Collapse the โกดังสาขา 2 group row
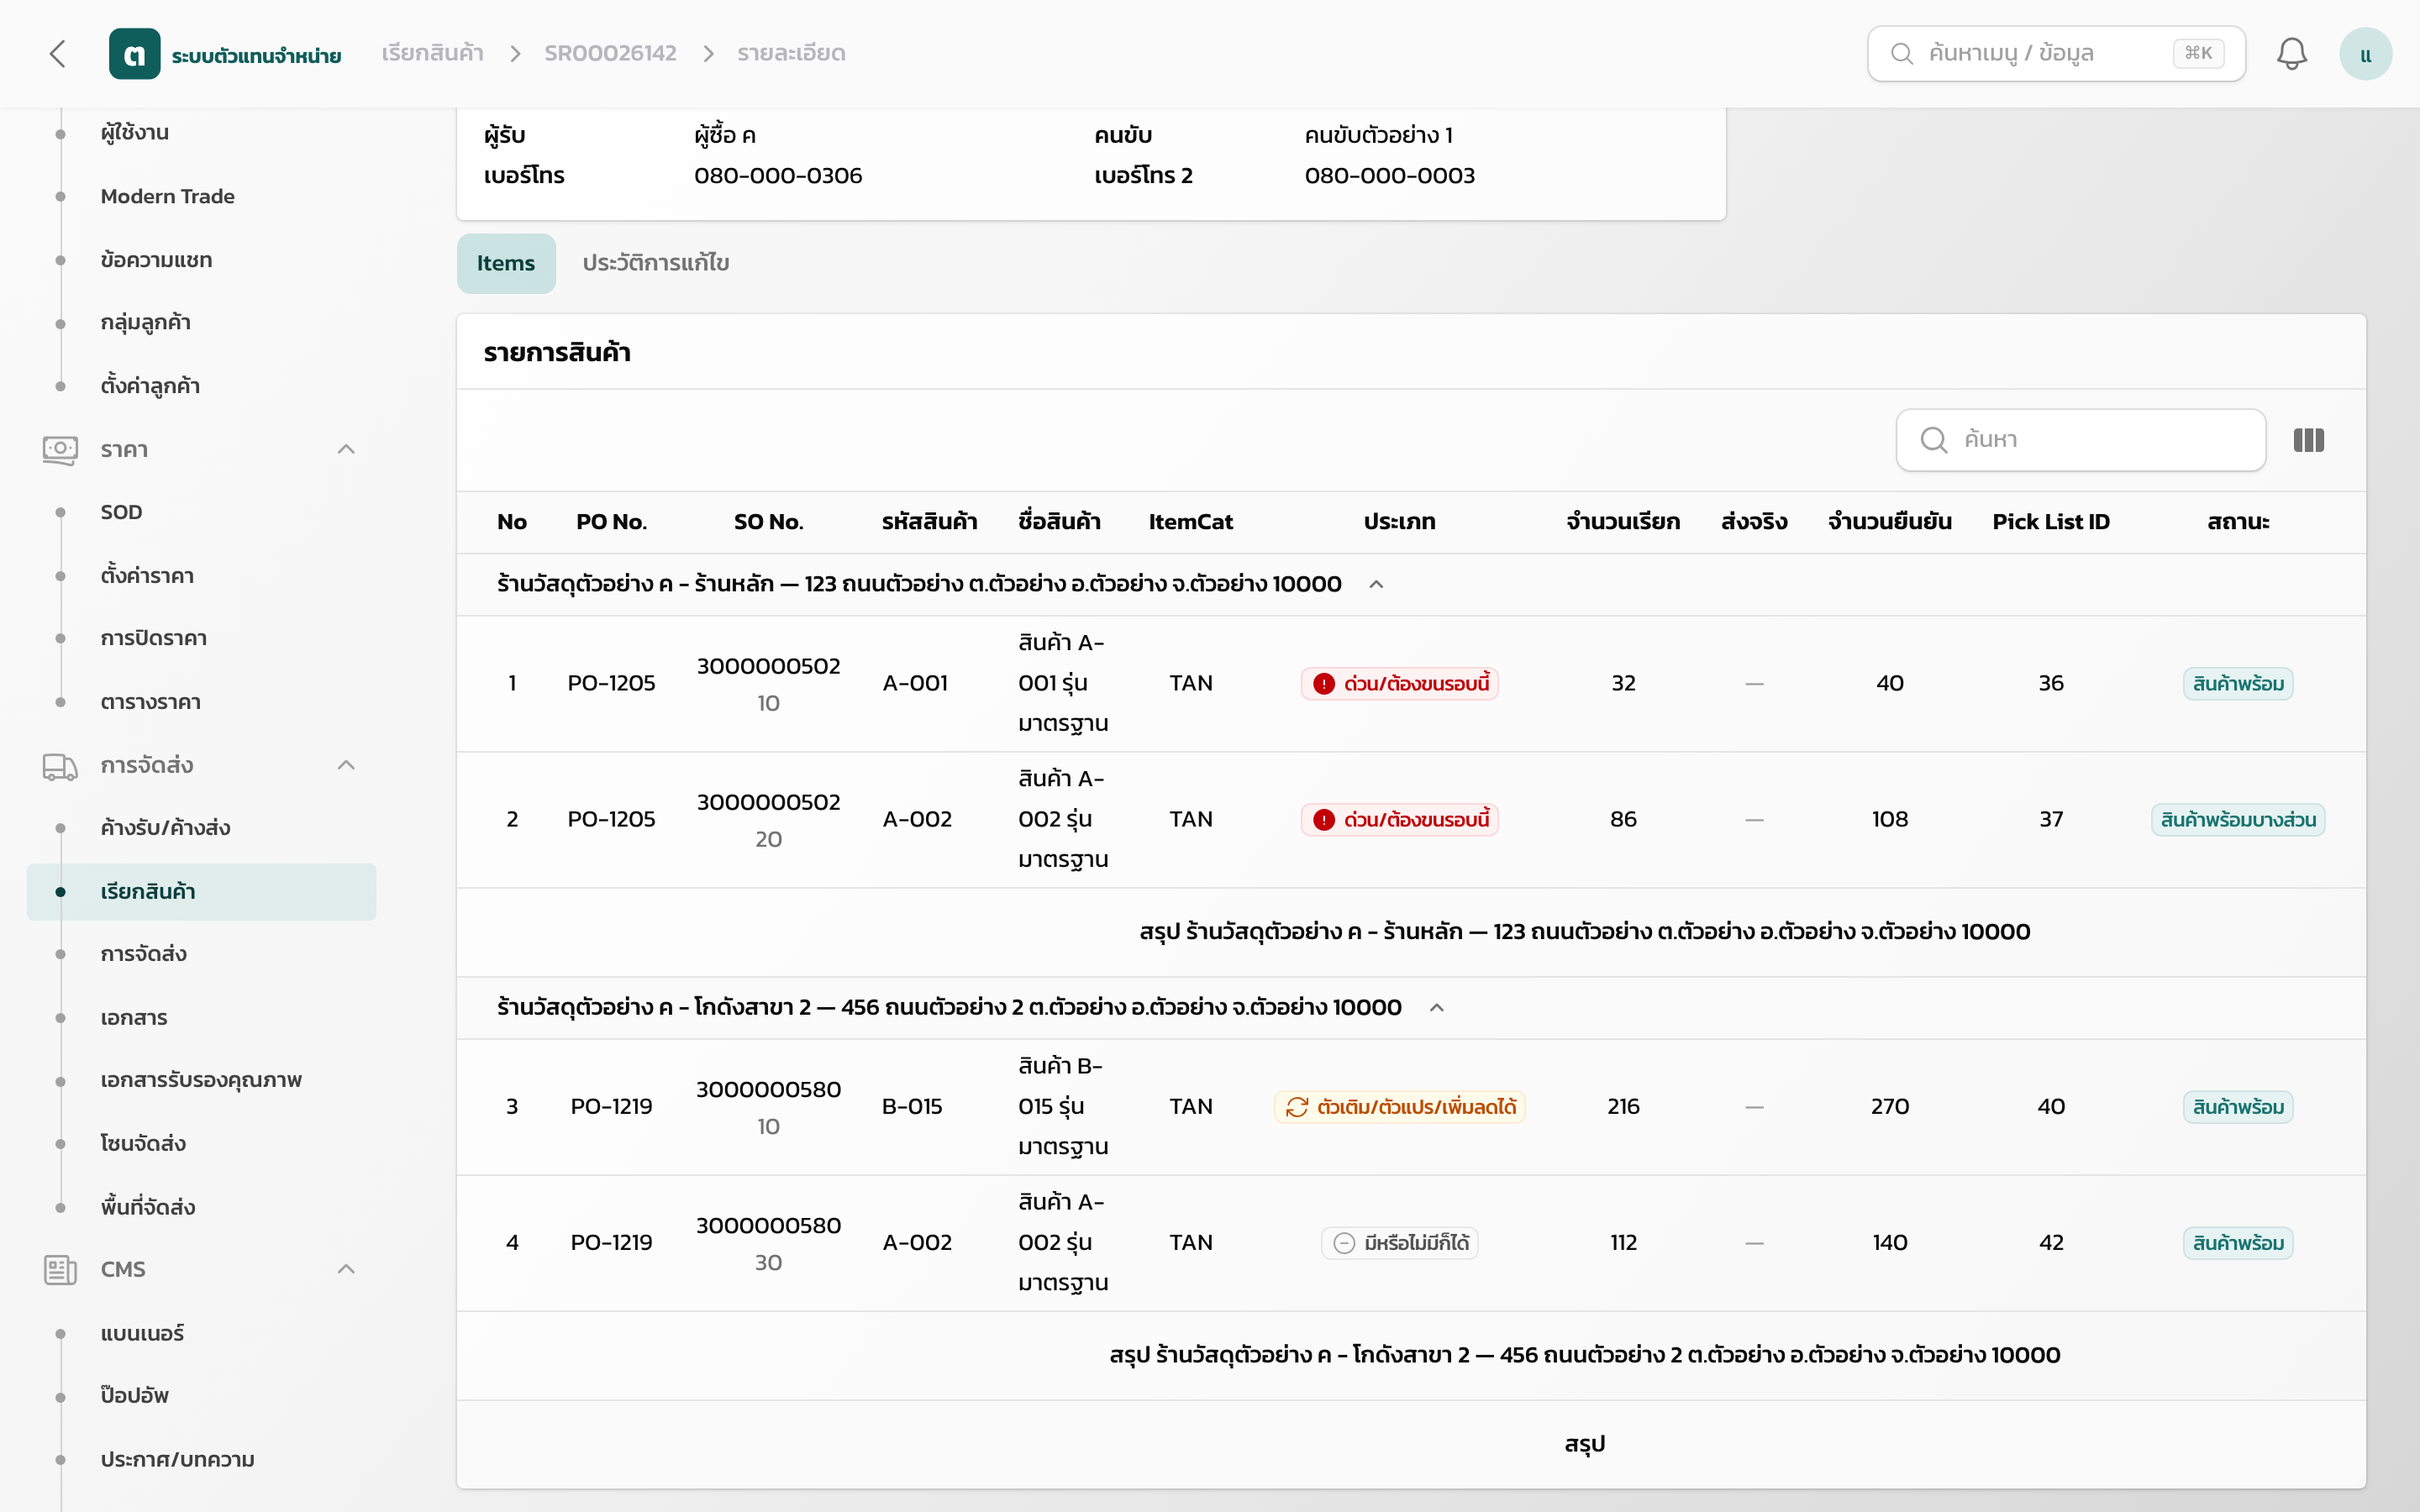The image size is (2420, 1512). click(1437, 1007)
